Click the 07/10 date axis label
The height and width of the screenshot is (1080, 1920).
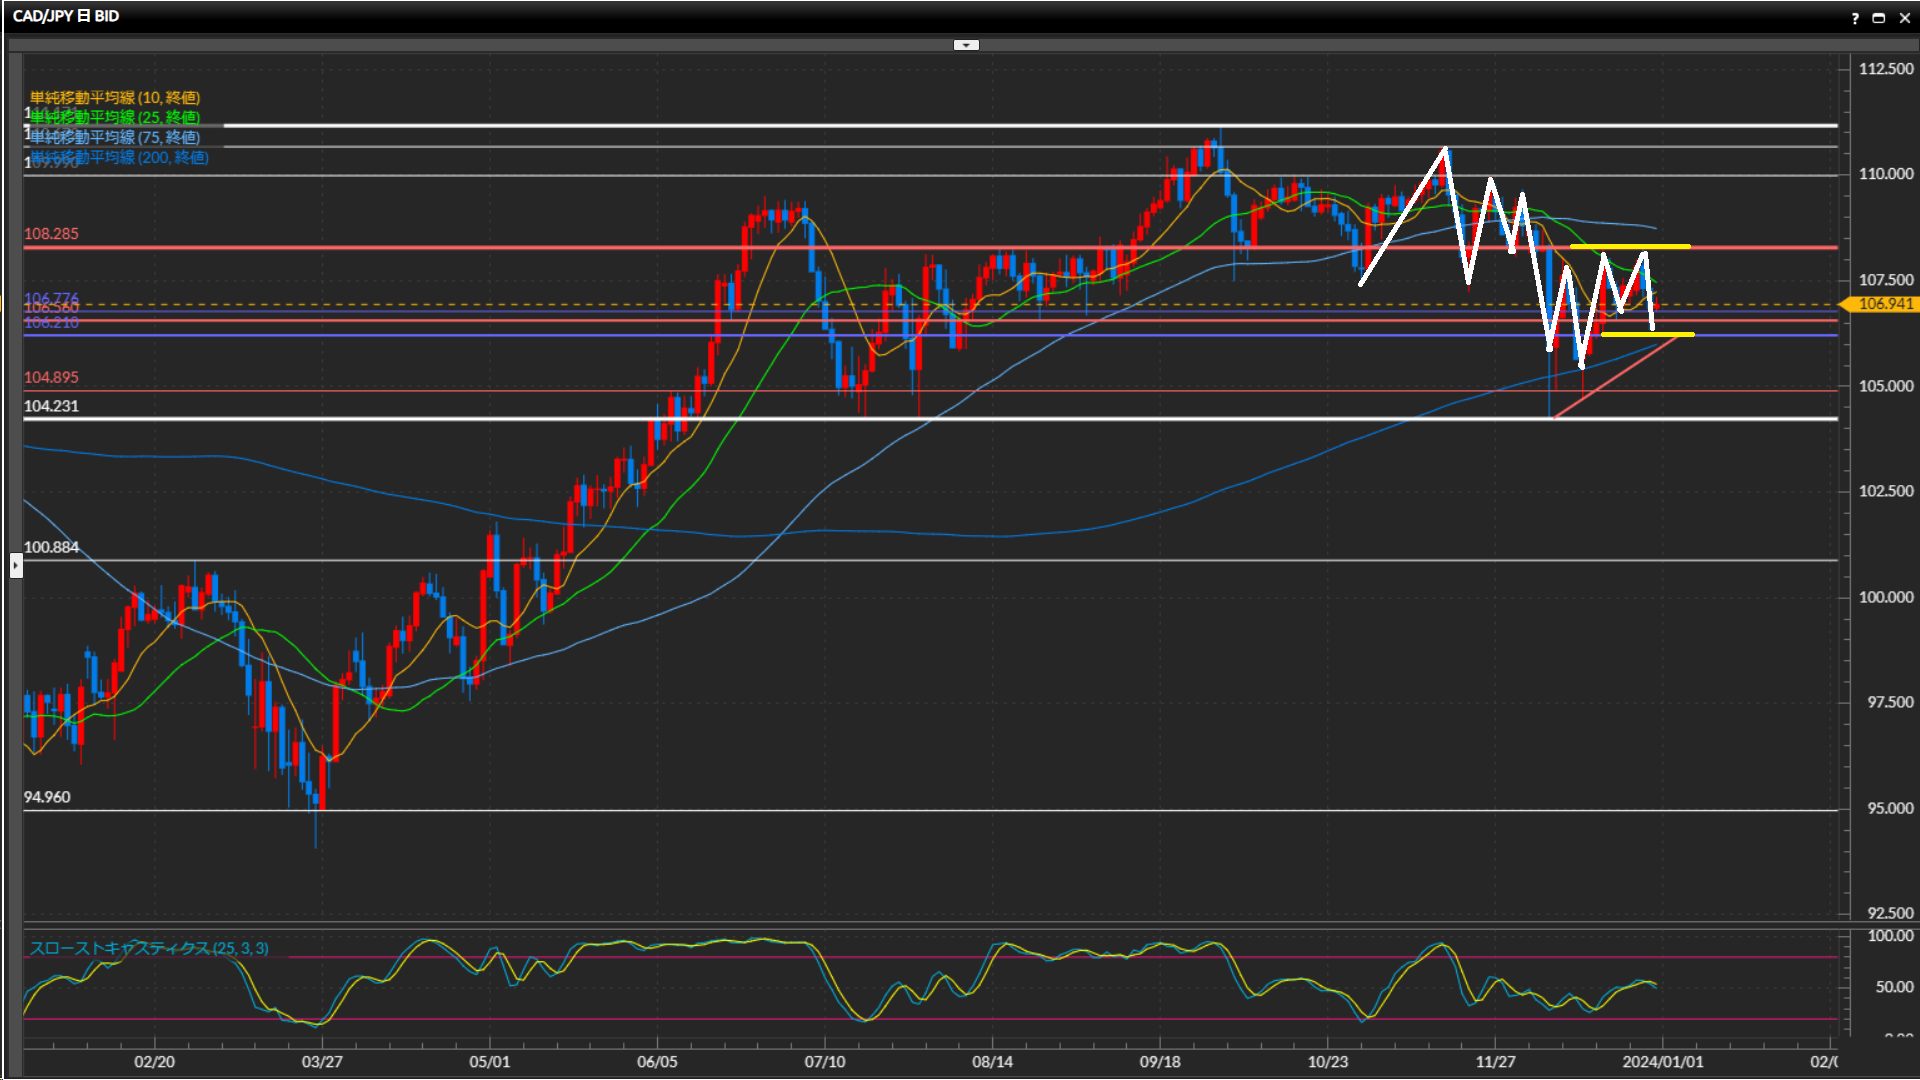click(x=824, y=1061)
